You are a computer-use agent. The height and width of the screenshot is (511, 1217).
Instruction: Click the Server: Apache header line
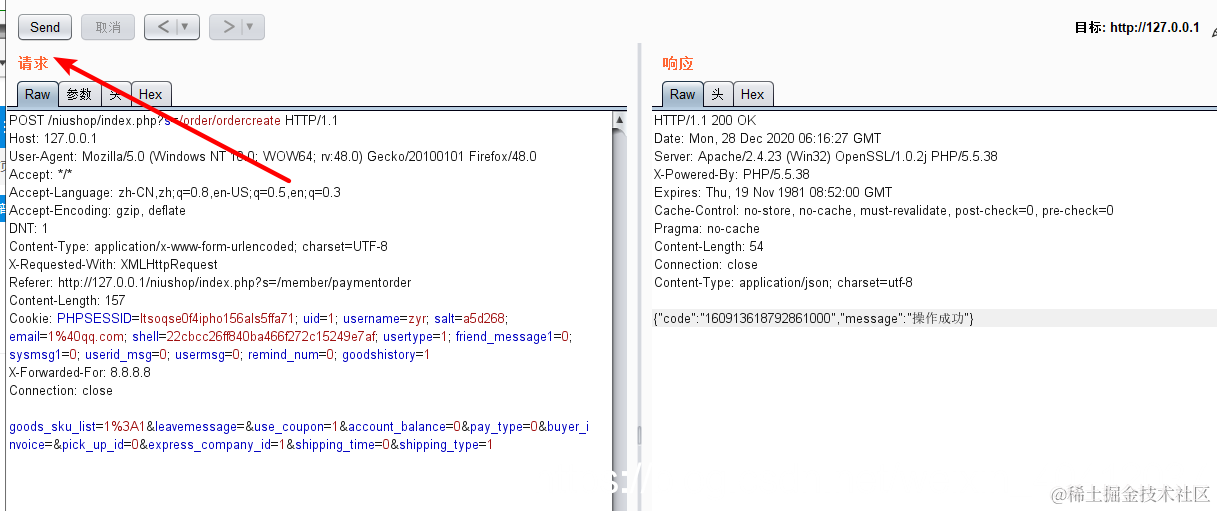pos(825,156)
